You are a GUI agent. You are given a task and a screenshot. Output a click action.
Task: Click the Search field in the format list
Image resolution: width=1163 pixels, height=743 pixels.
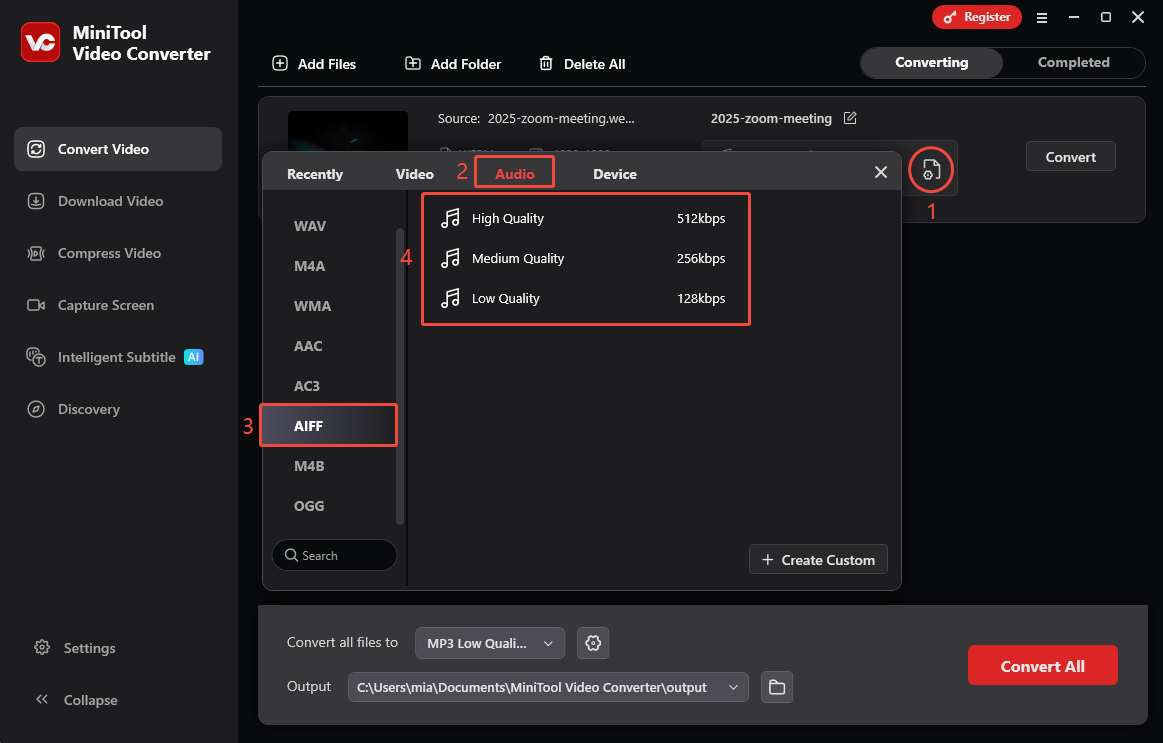334,555
